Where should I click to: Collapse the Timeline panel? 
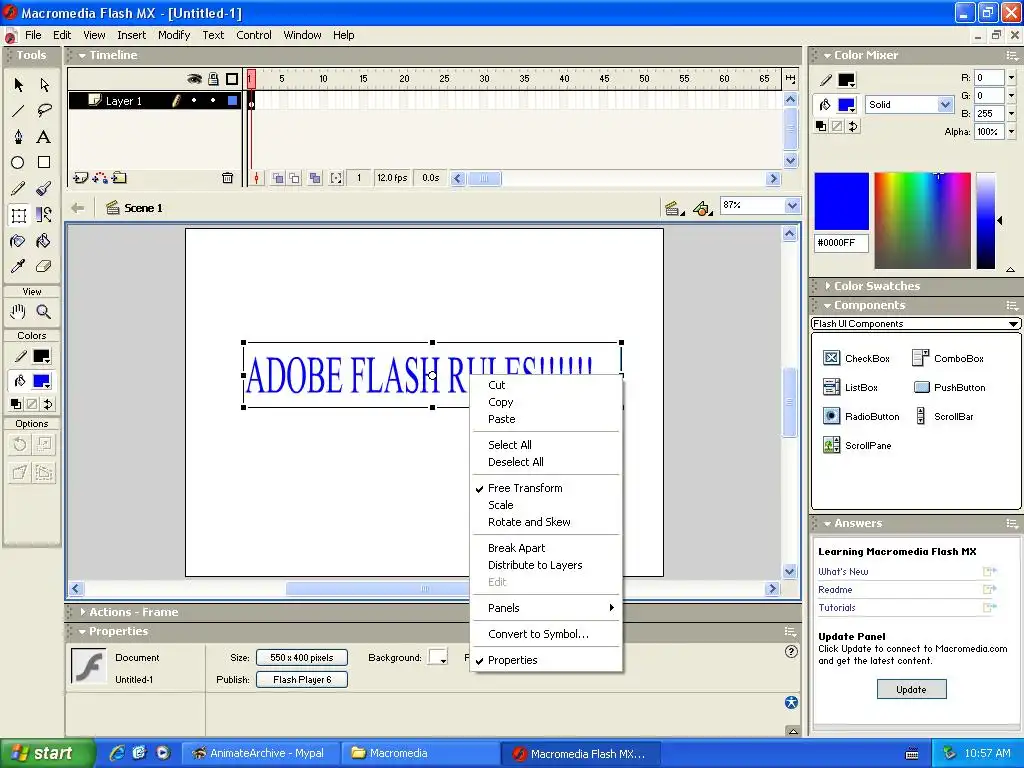click(82, 56)
